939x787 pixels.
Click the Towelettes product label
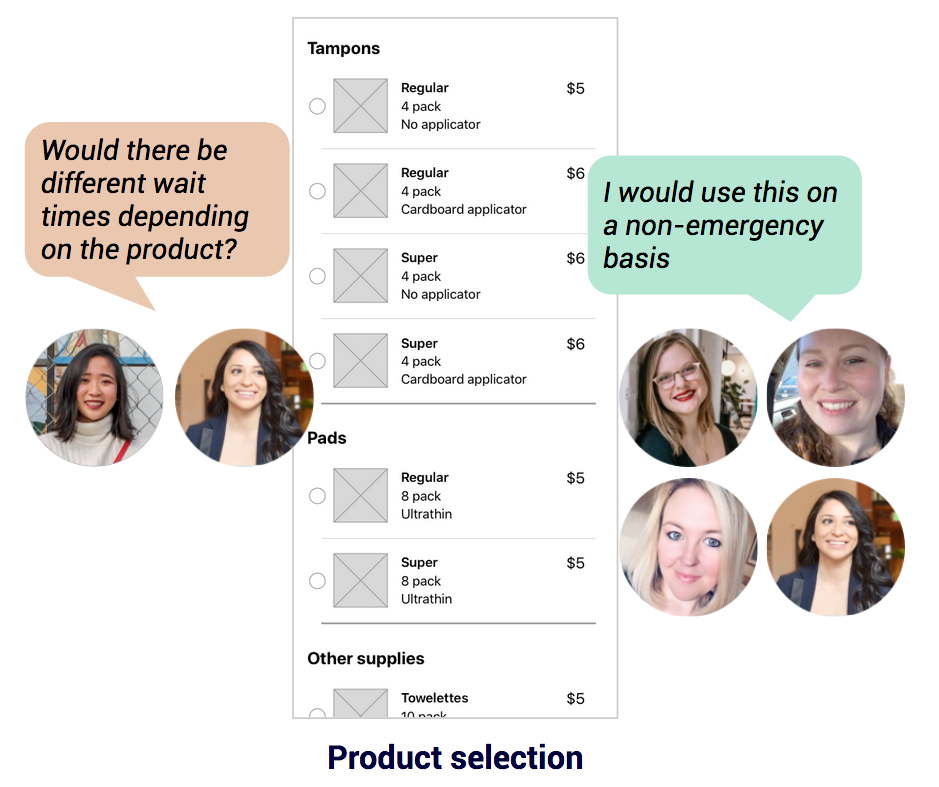(x=434, y=698)
